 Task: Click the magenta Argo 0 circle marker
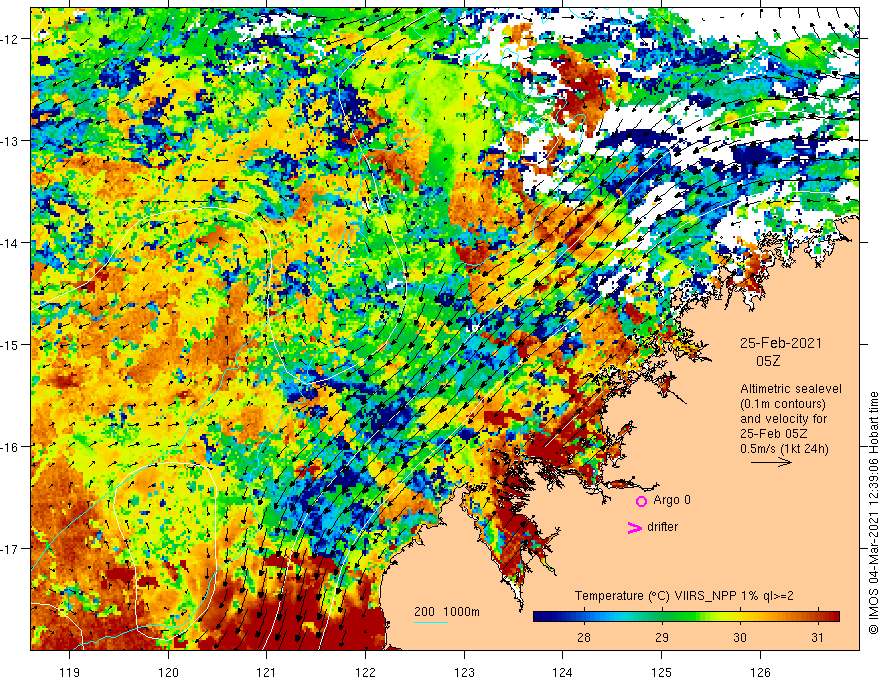pyautogui.click(x=641, y=501)
